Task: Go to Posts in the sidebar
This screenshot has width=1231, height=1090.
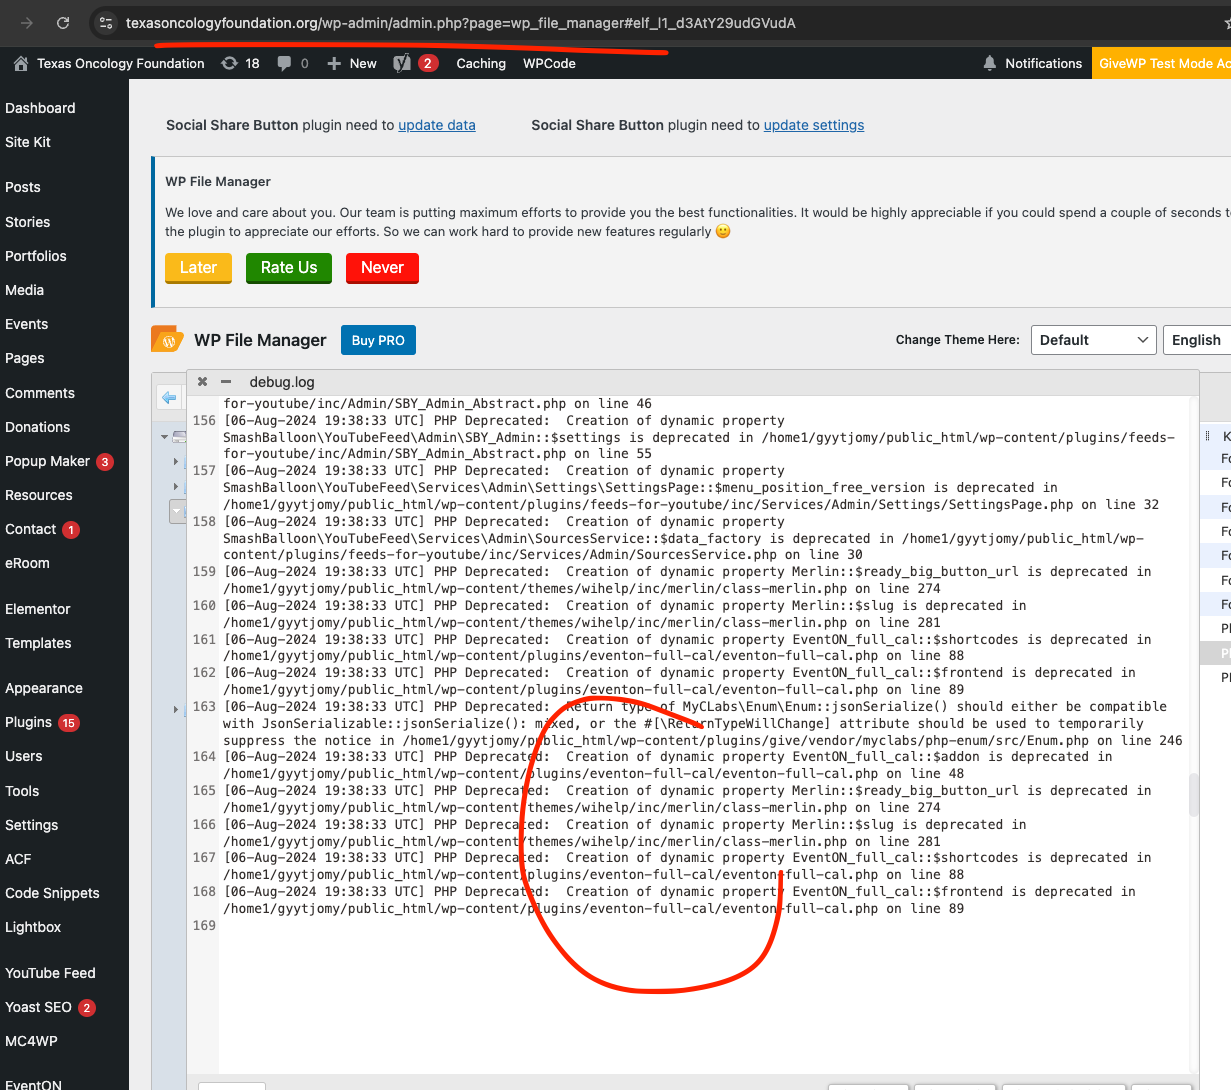Action: pyautogui.click(x=23, y=187)
